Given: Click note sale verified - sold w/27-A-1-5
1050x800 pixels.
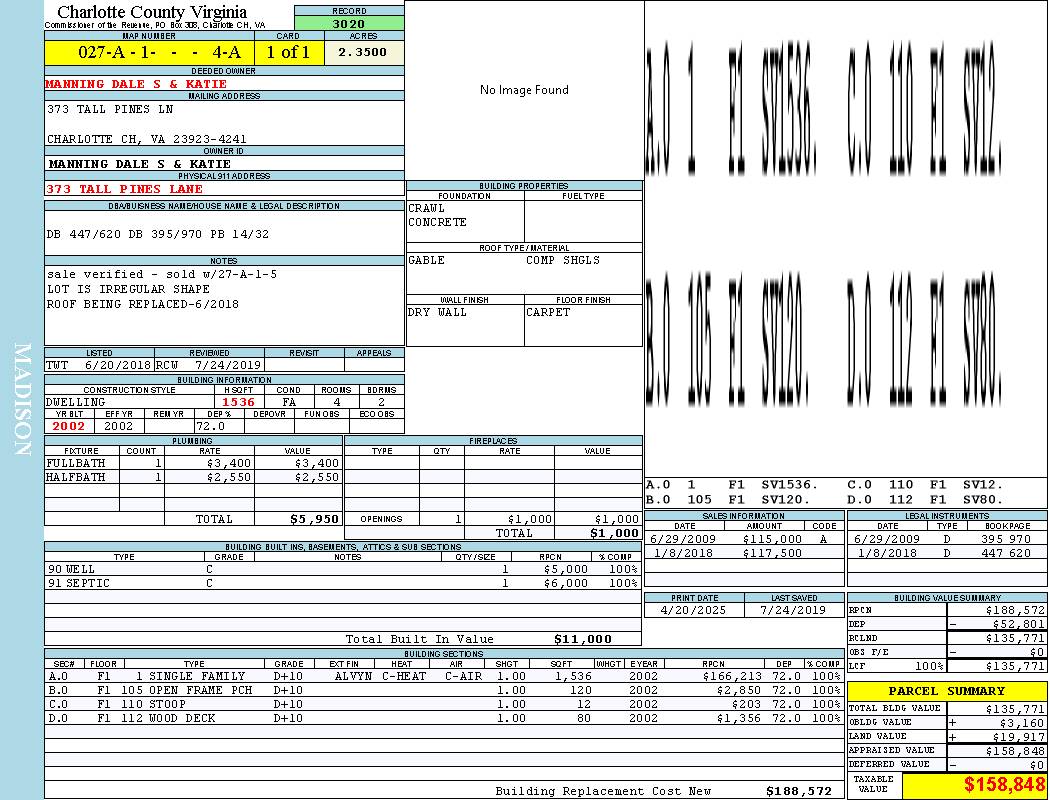Looking at the screenshot, I should tap(161, 274).
